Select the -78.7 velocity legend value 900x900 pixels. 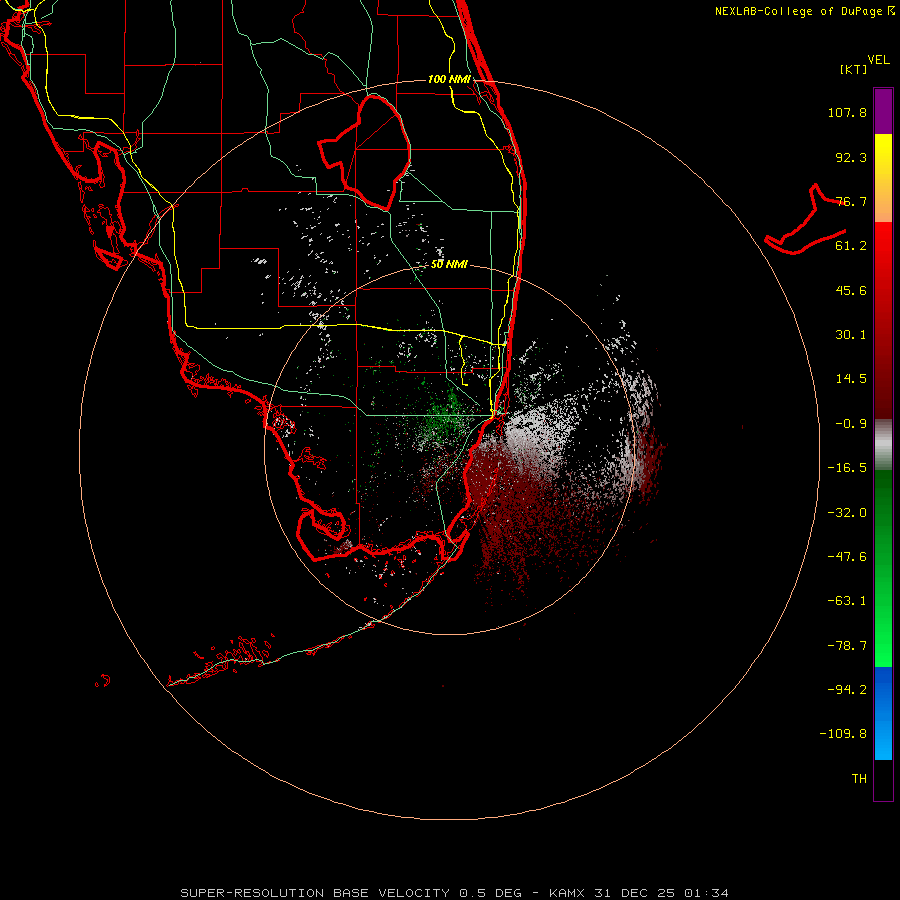click(x=847, y=646)
